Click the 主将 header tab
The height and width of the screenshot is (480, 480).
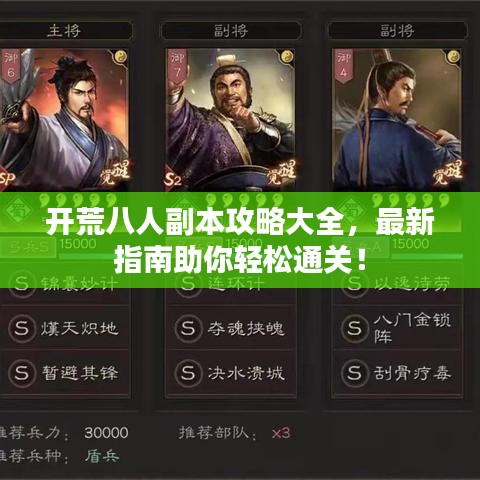65,31
